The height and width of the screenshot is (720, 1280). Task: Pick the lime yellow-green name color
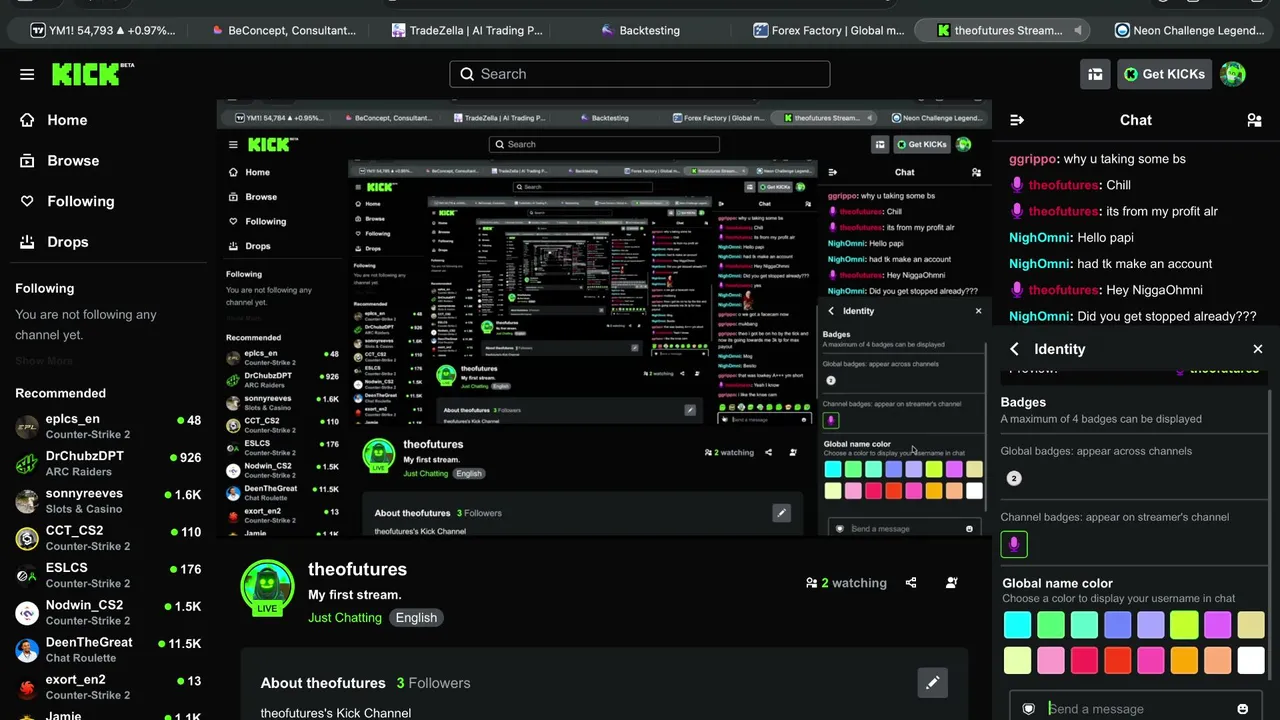pos(1184,625)
